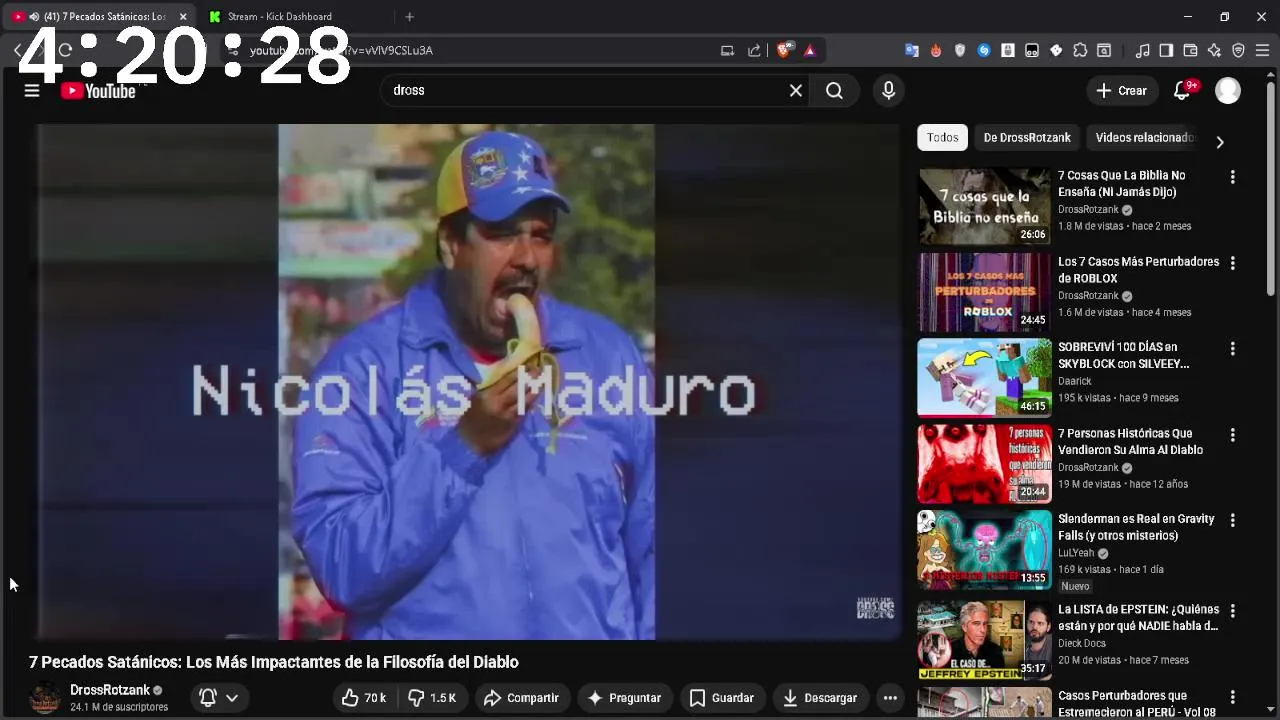This screenshot has width=1280, height=720.
Task: Click the Preguntar button
Action: click(625, 698)
